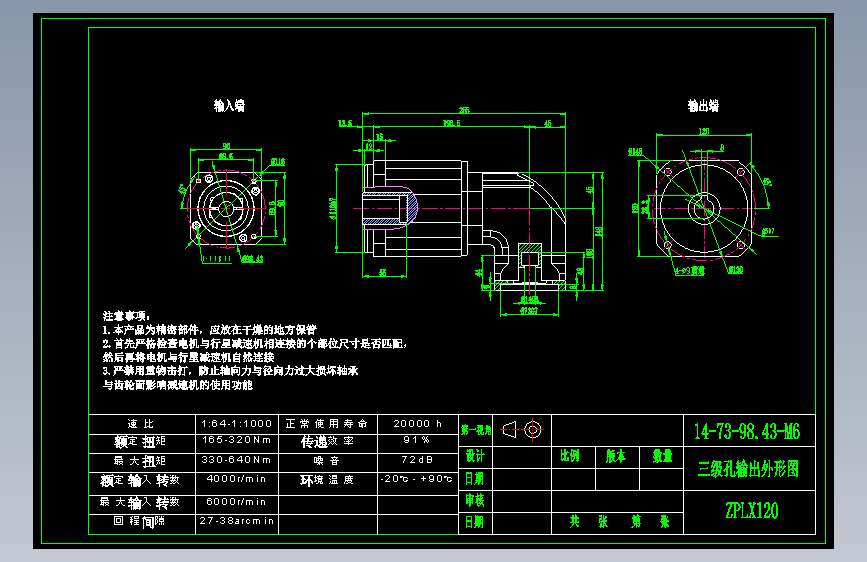
Task: Select the 6000r/min value
Action: tap(237, 502)
